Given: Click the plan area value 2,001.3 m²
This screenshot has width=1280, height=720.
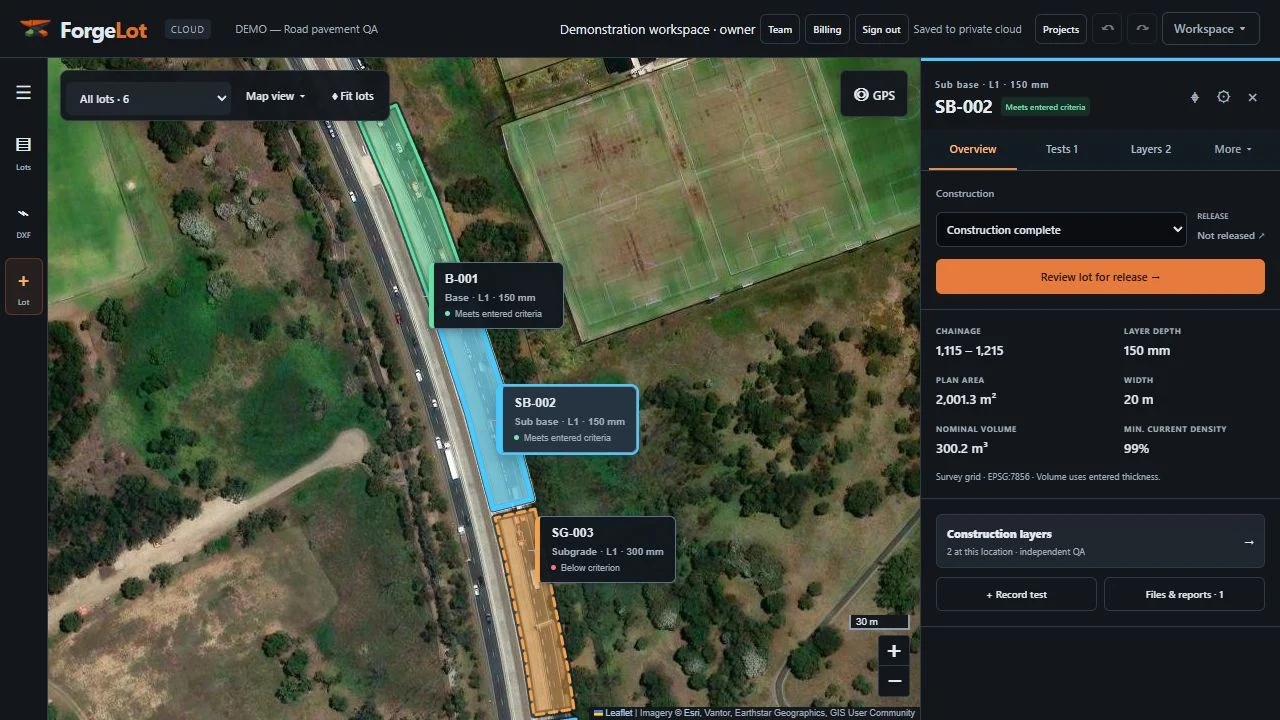Looking at the screenshot, I should coord(966,399).
